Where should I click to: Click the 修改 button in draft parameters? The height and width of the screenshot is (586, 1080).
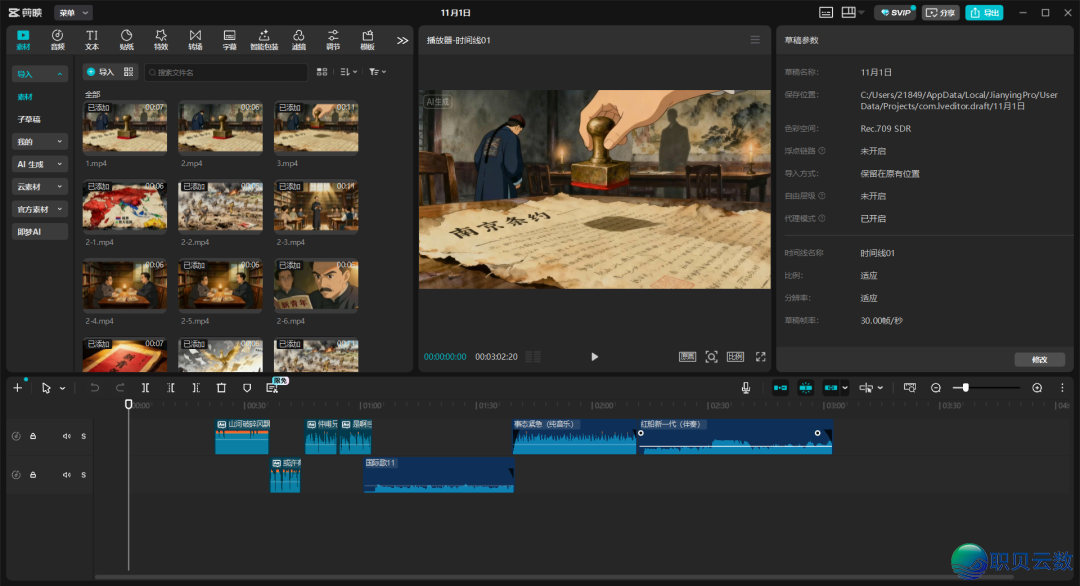pyautogui.click(x=1040, y=359)
